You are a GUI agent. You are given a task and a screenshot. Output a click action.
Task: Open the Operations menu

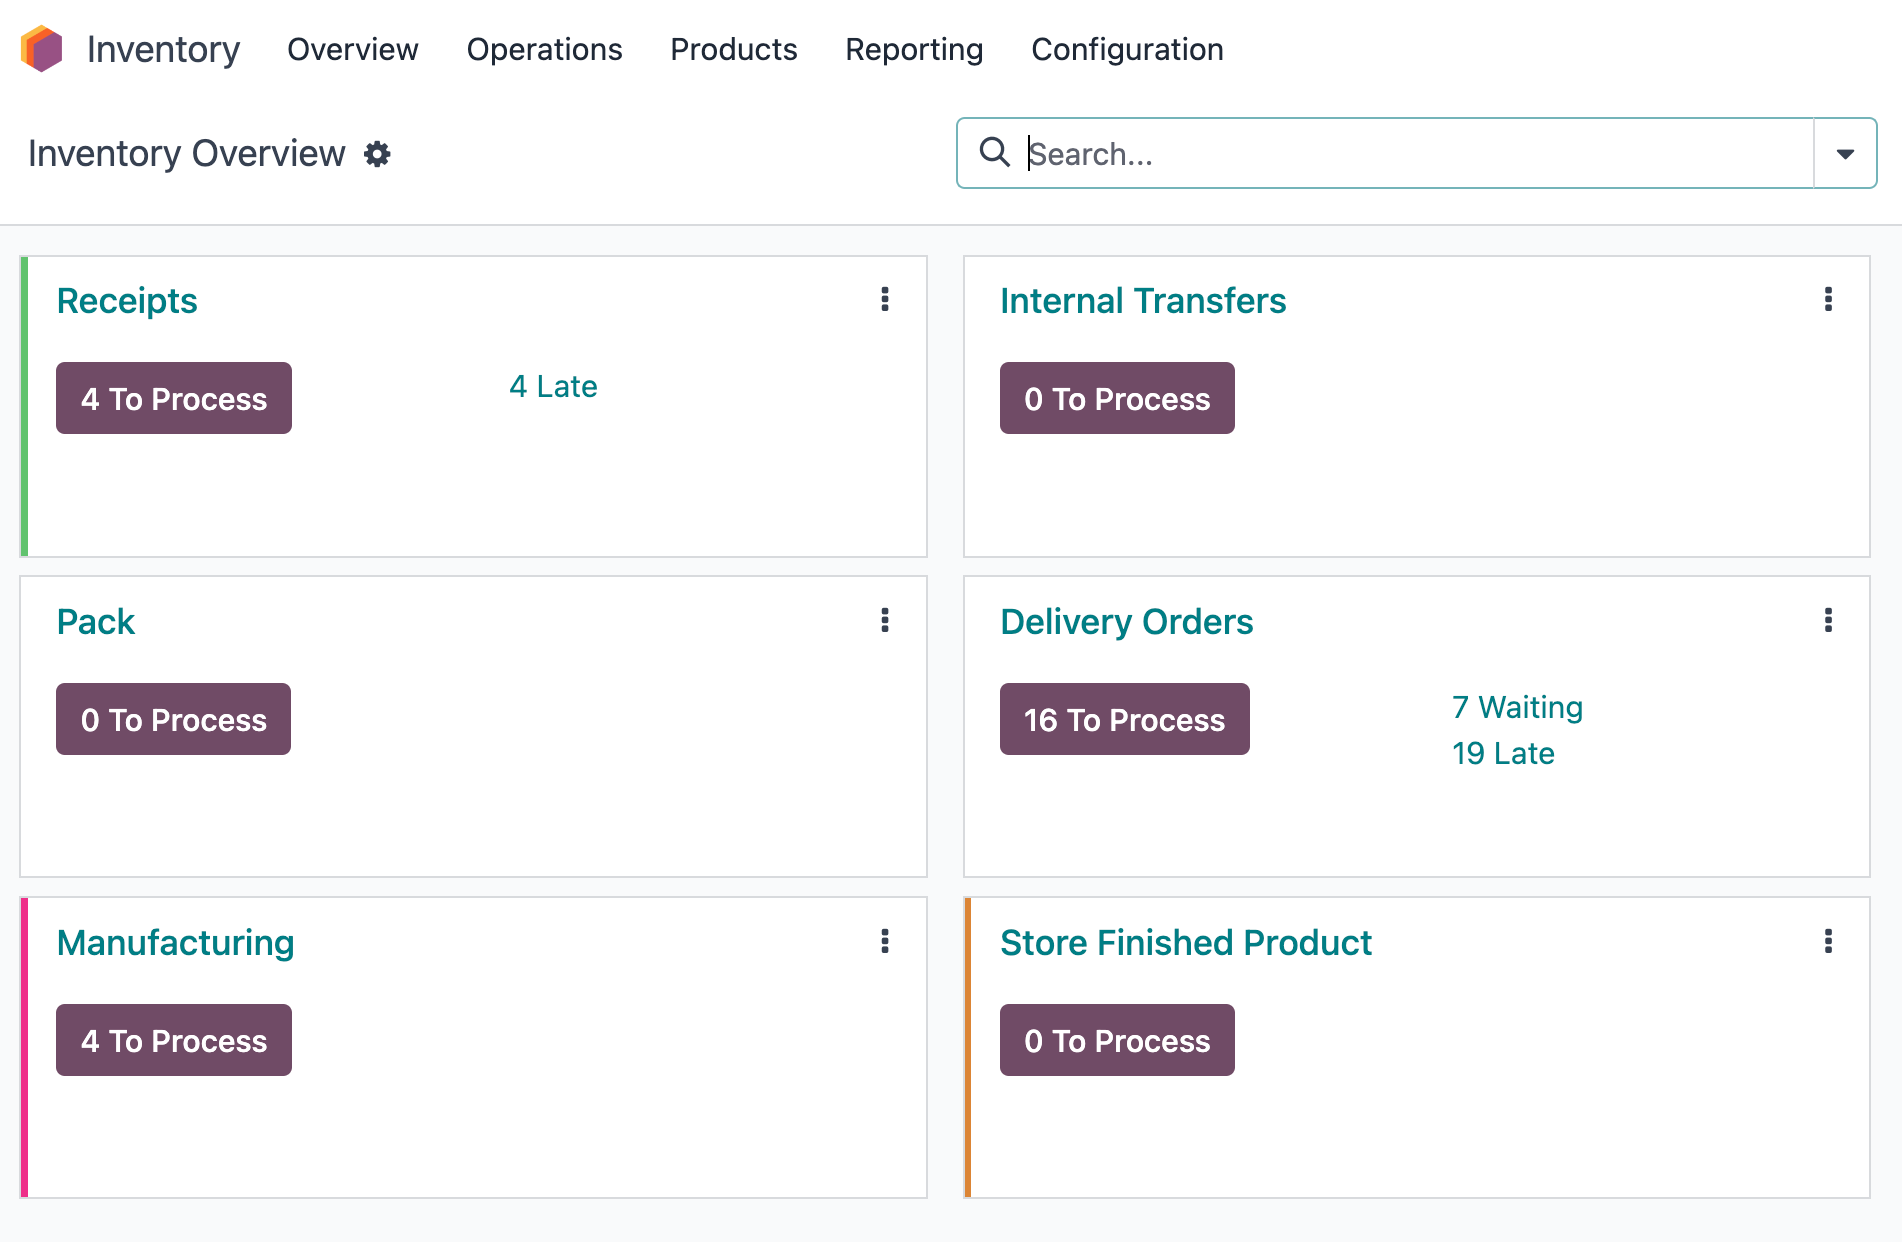(545, 49)
